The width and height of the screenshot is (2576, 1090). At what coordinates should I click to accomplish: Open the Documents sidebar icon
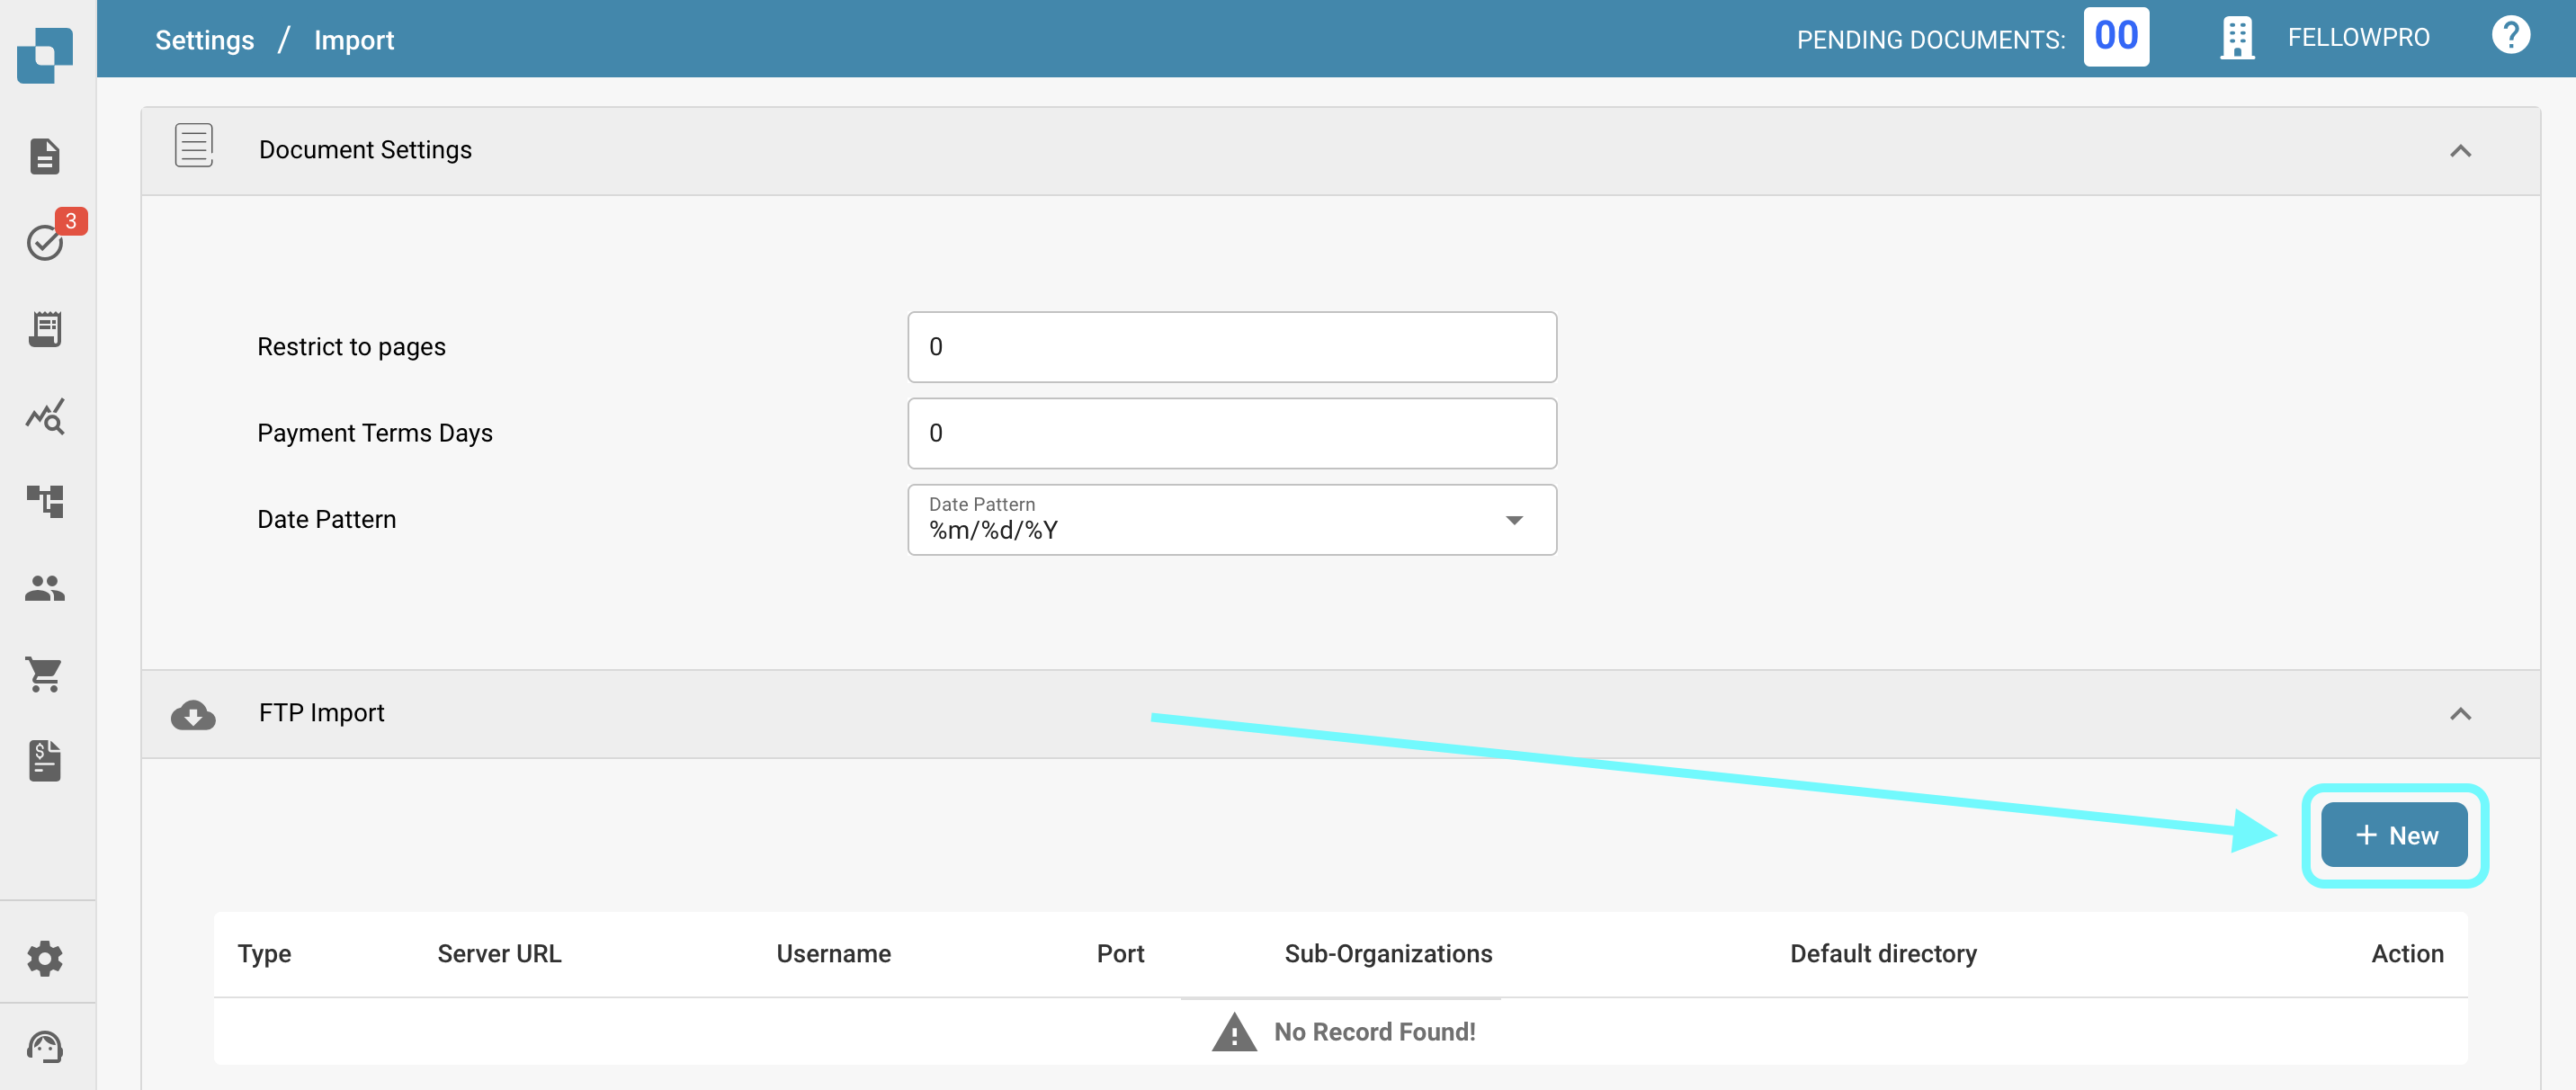coord(44,156)
